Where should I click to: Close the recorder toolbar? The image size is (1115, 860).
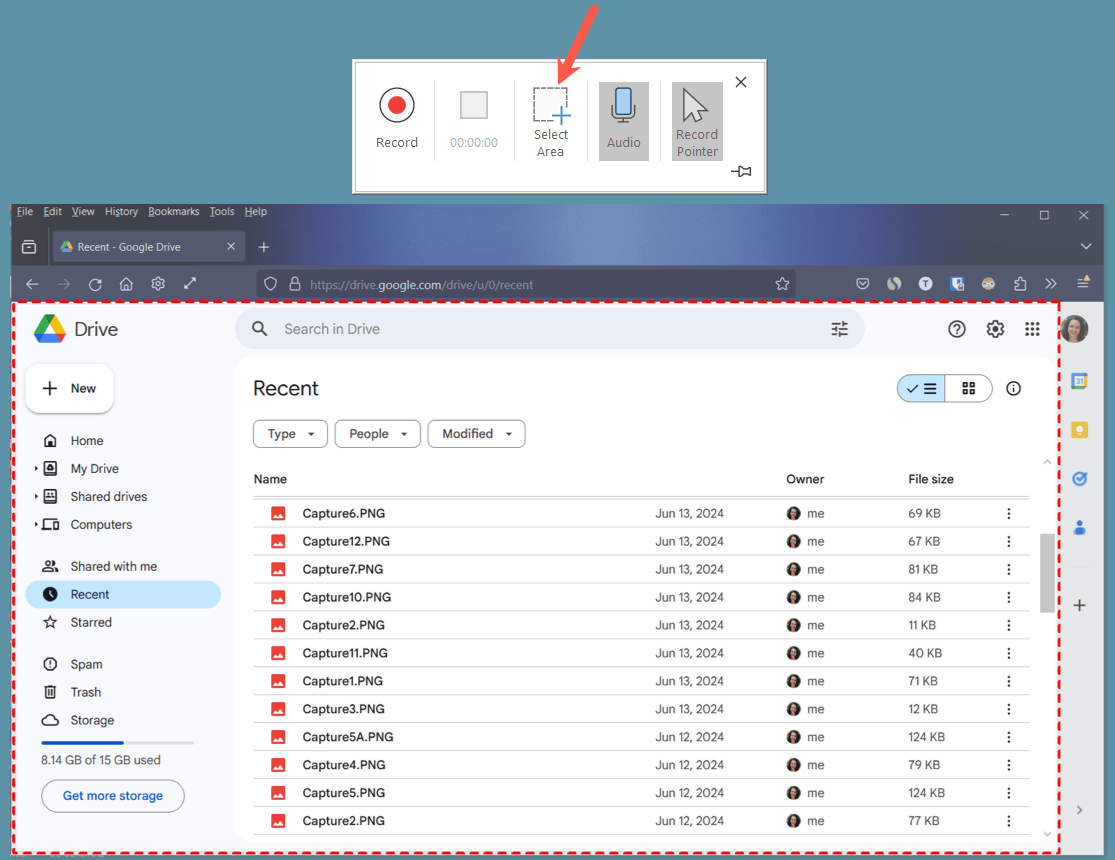click(x=740, y=82)
